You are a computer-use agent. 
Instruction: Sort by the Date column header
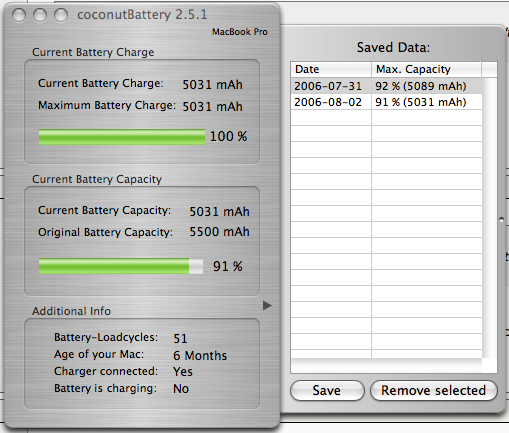point(331,69)
